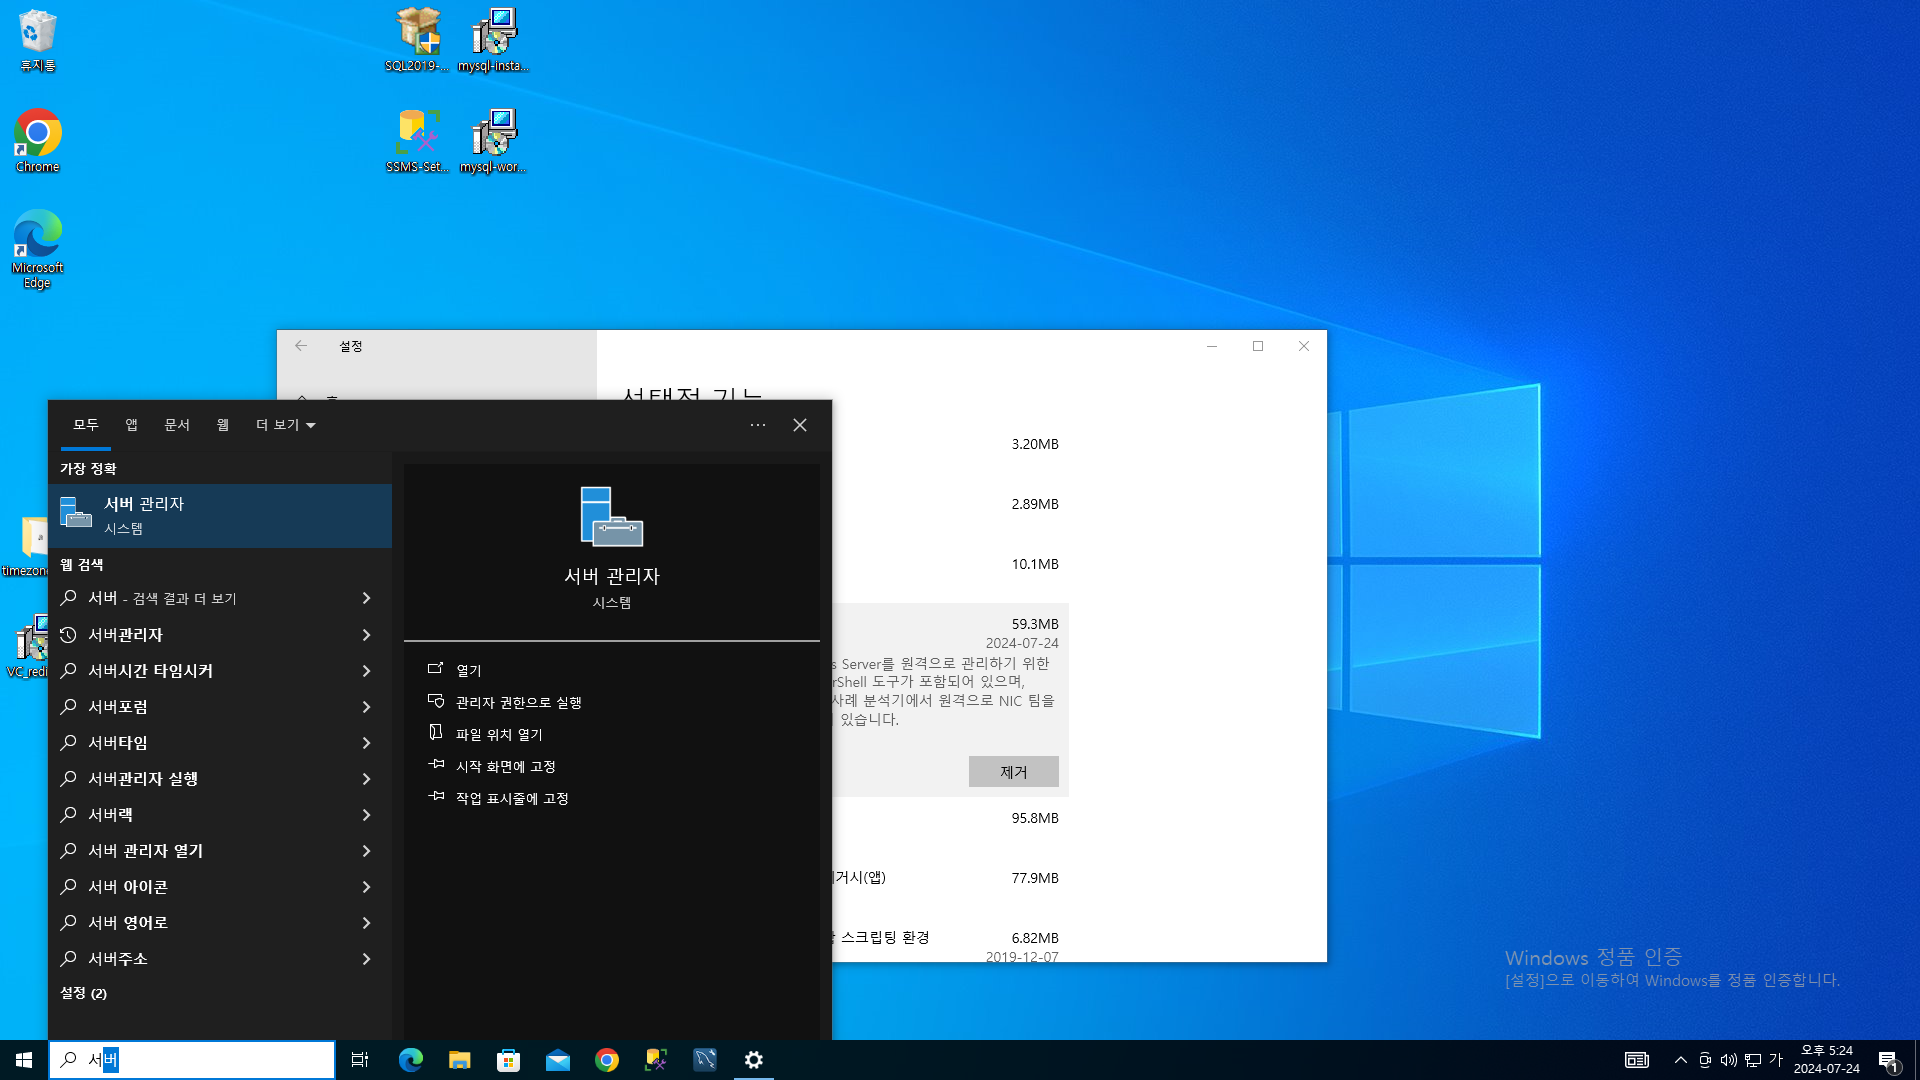The height and width of the screenshot is (1080, 1920).
Task: Expand the 서버시간 타임시커 suggestion arrow
Action: pyautogui.click(x=366, y=671)
